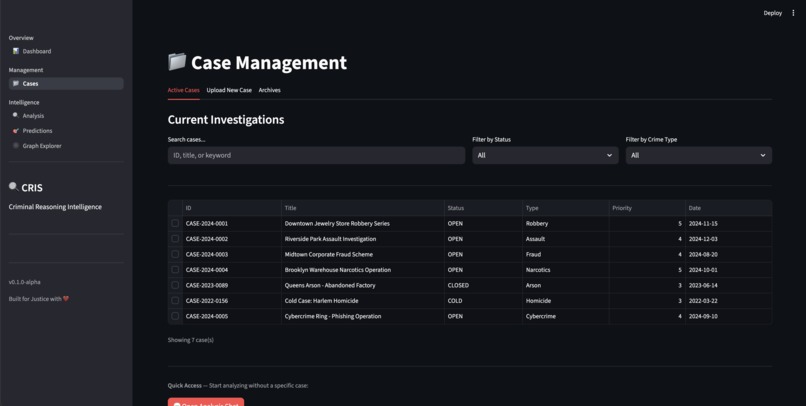Viewport: 806px width, 406px height.
Task: Tick the checkbox for CASE-2024-0001
Action: tap(175, 224)
